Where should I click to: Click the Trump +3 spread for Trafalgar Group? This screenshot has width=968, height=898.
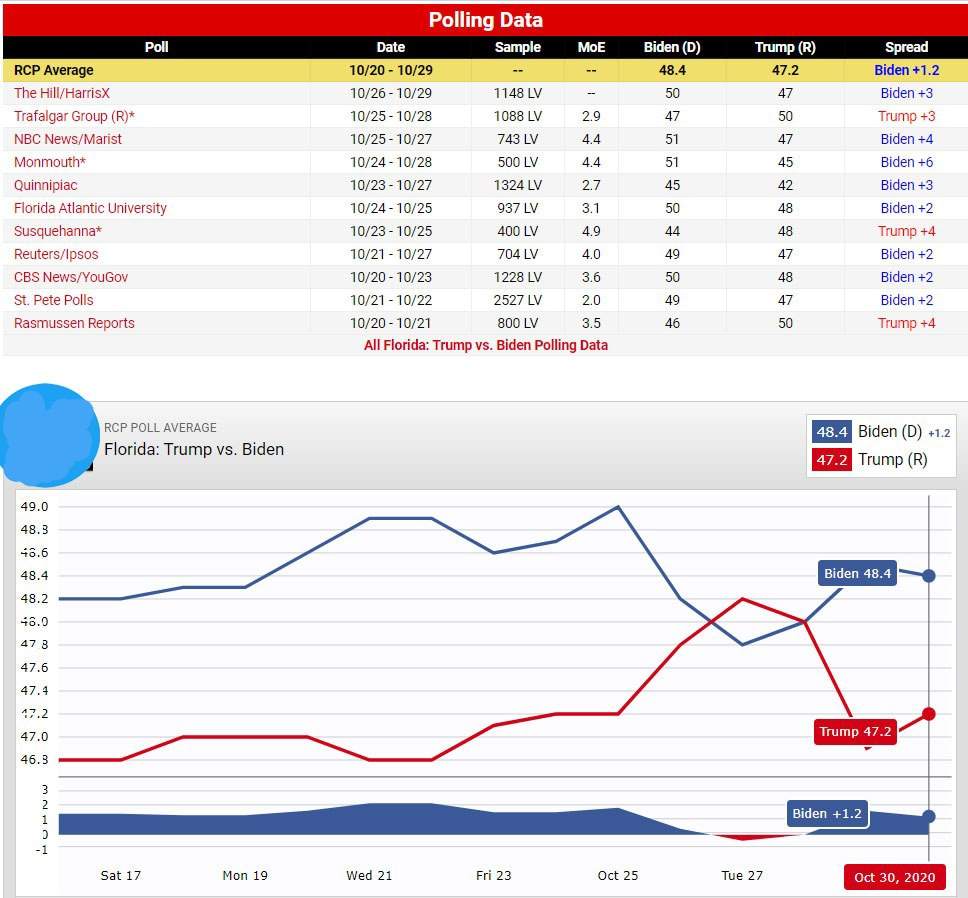coord(906,116)
